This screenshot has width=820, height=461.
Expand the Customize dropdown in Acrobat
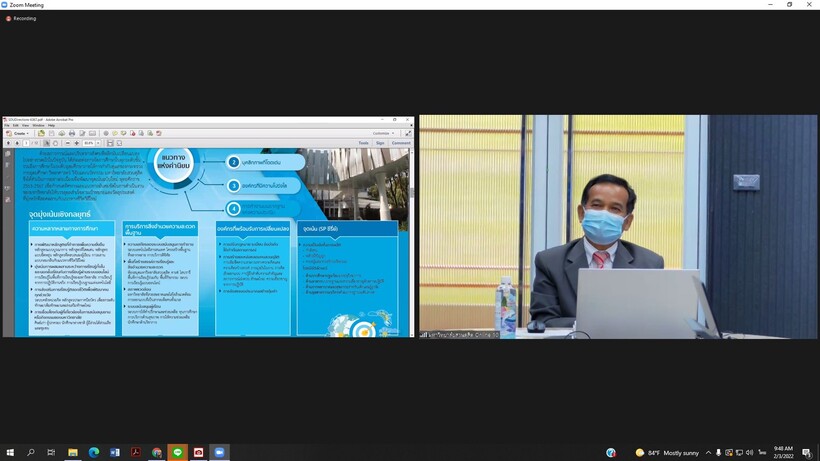(x=383, y=133)
